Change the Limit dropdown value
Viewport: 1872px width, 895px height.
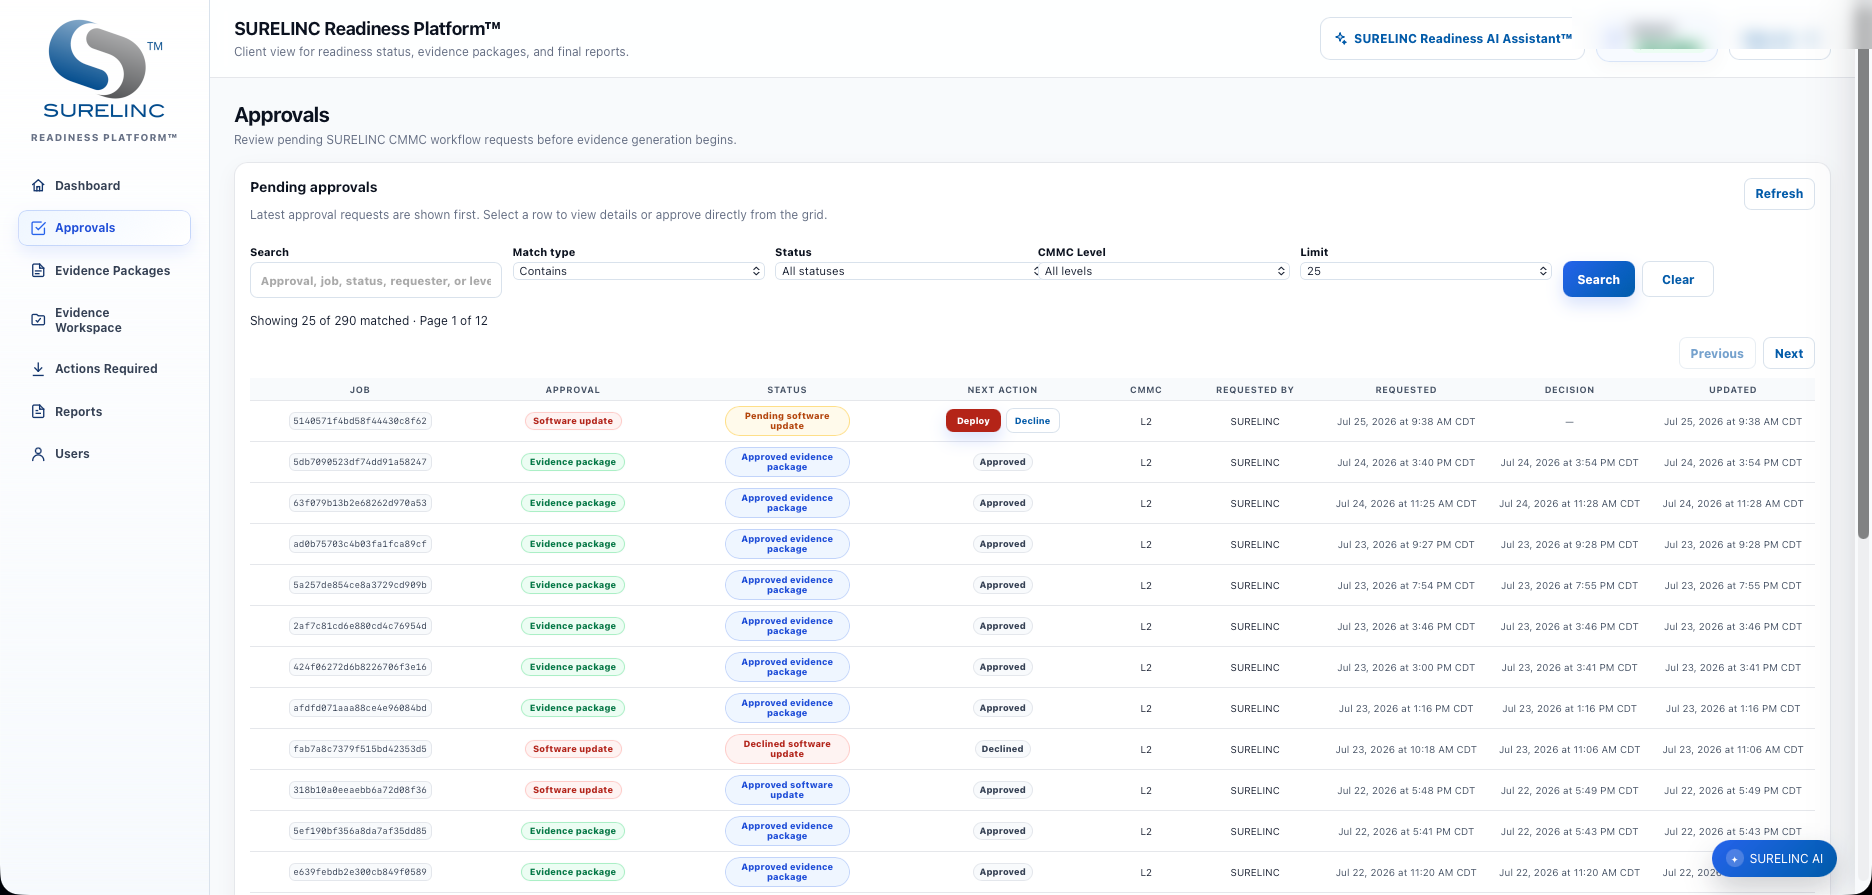click(1426, 271)
